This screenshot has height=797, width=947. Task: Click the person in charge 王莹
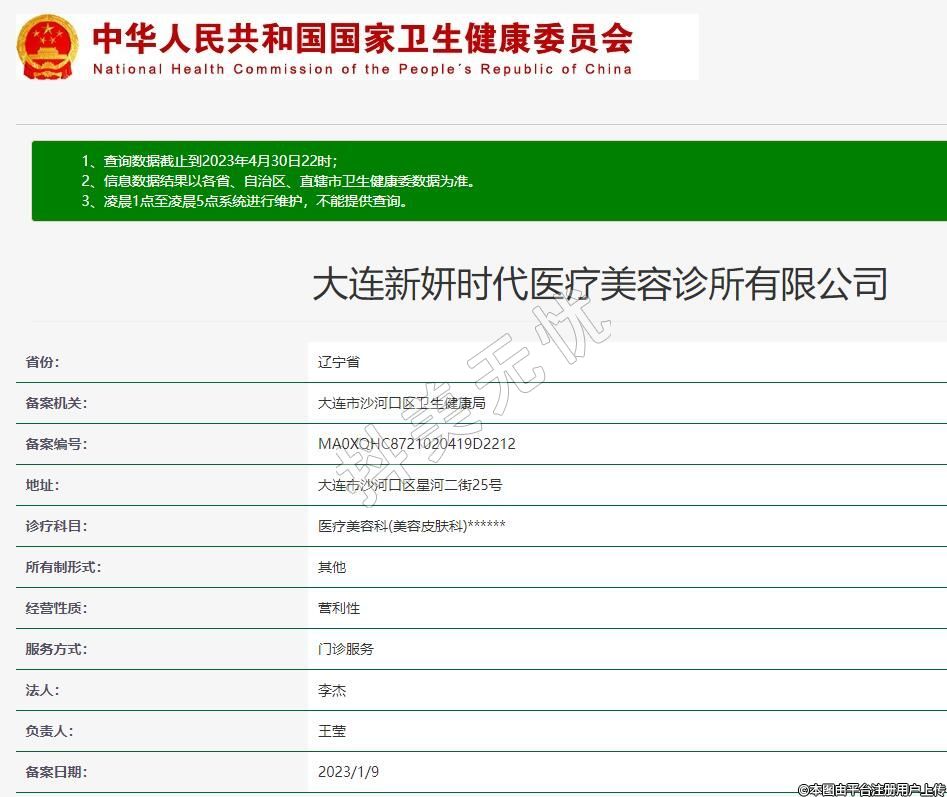tap(331, 731)
